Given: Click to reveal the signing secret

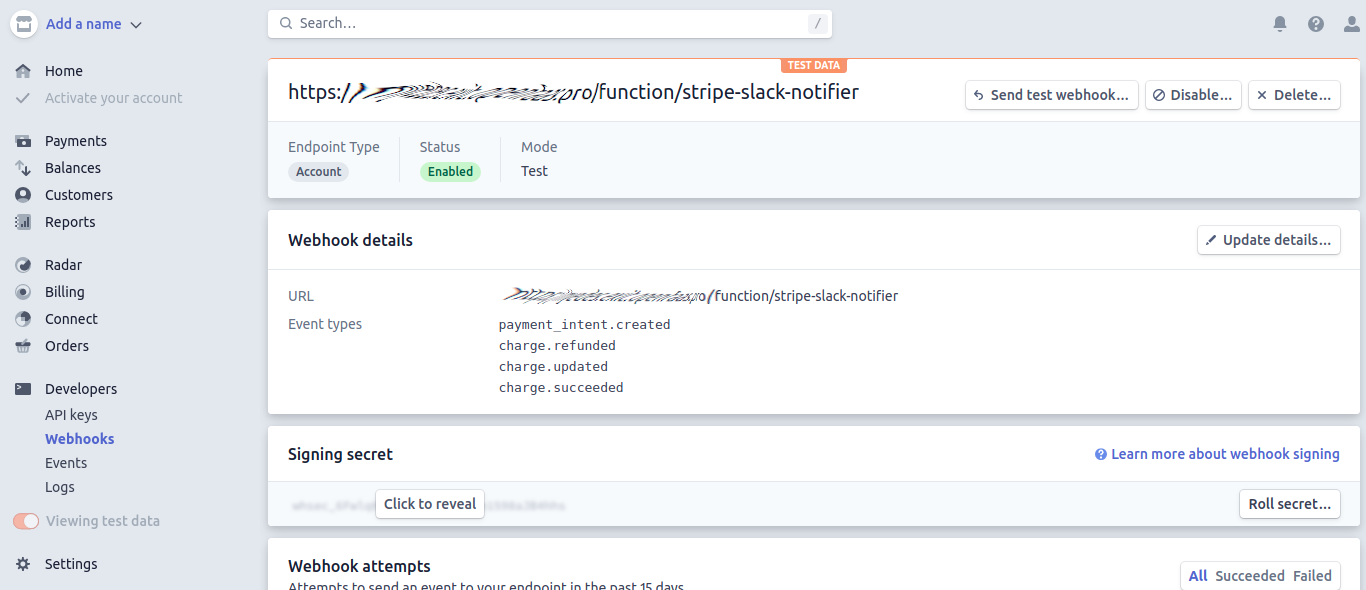Looking at the screenshot, I should (x=430, y=504).
